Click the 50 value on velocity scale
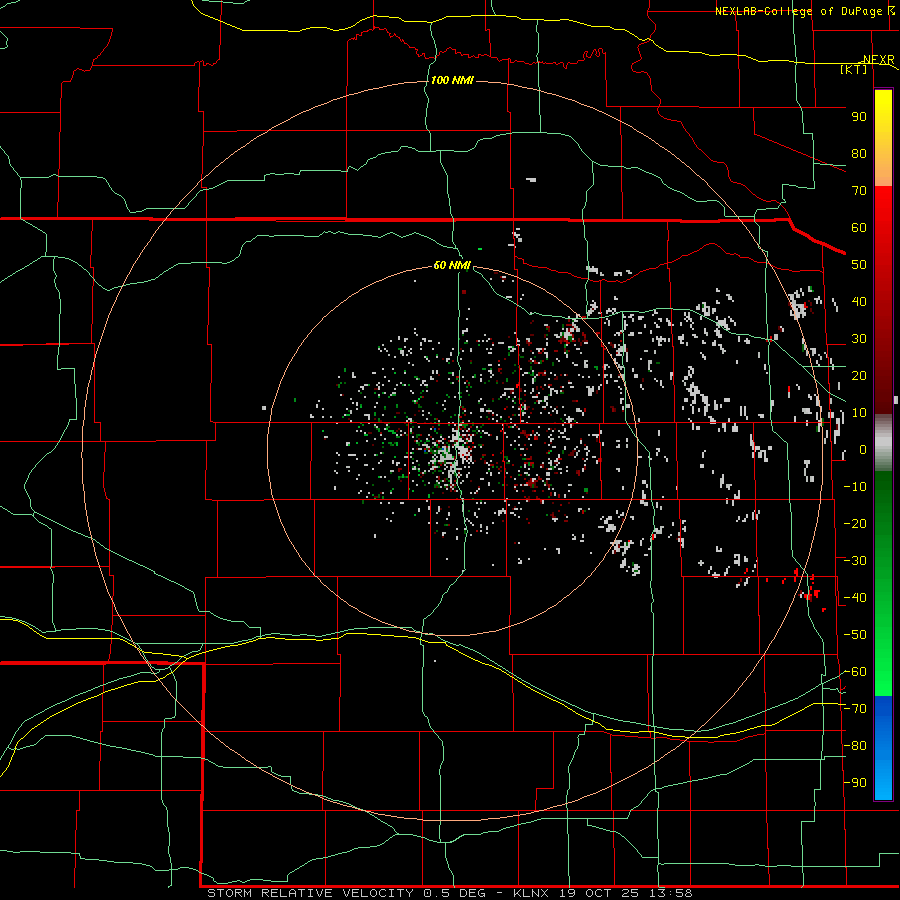The image size is (900, 900). pos(859,265)
